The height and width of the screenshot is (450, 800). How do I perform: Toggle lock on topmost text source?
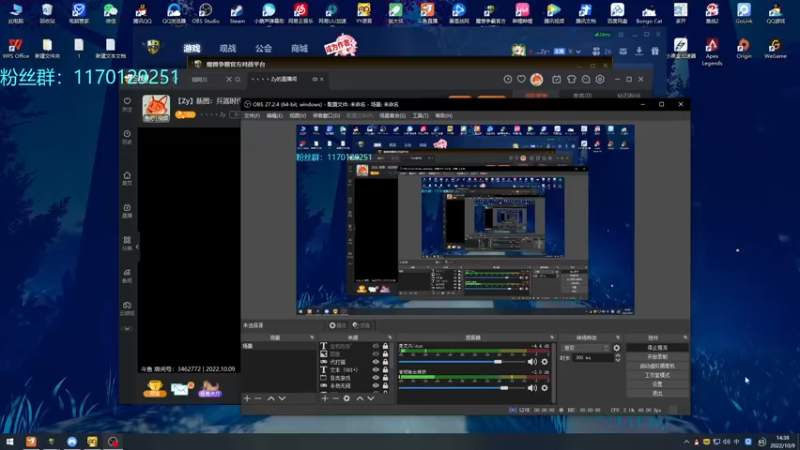385,346
